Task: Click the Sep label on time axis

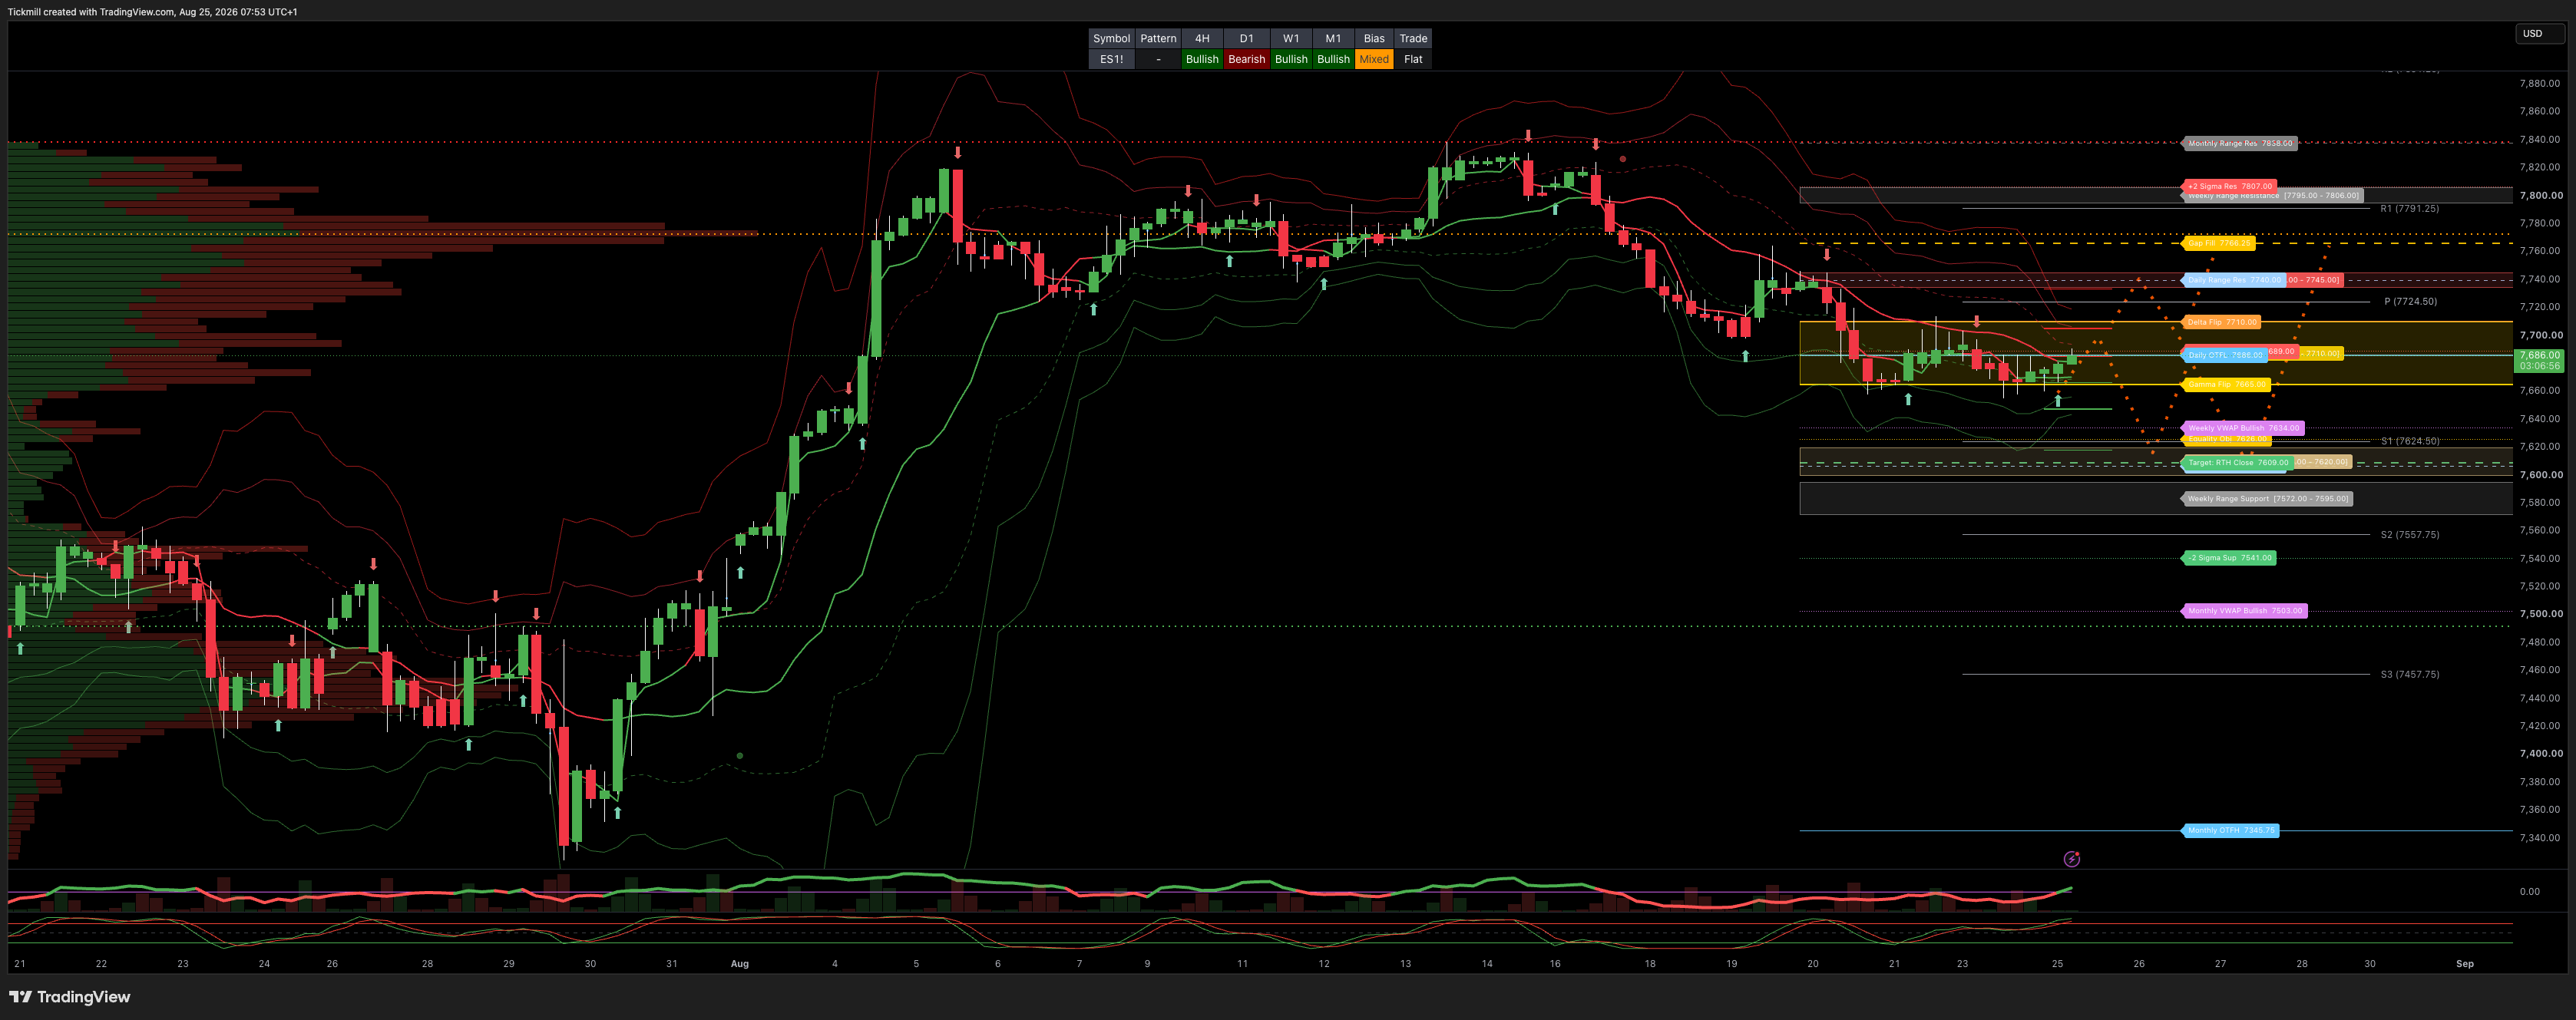Action: point(2465,964)
